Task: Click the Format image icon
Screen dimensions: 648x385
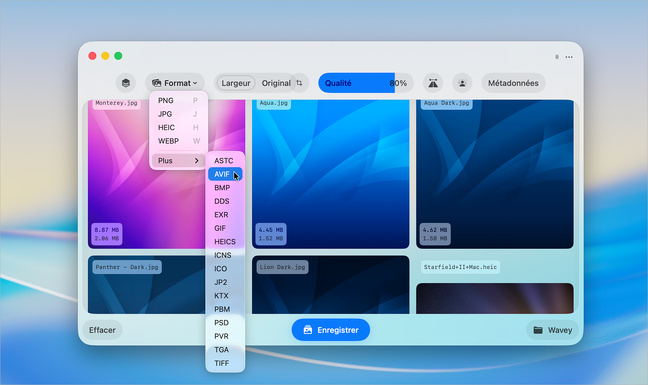Action: [x=157, y=83]
